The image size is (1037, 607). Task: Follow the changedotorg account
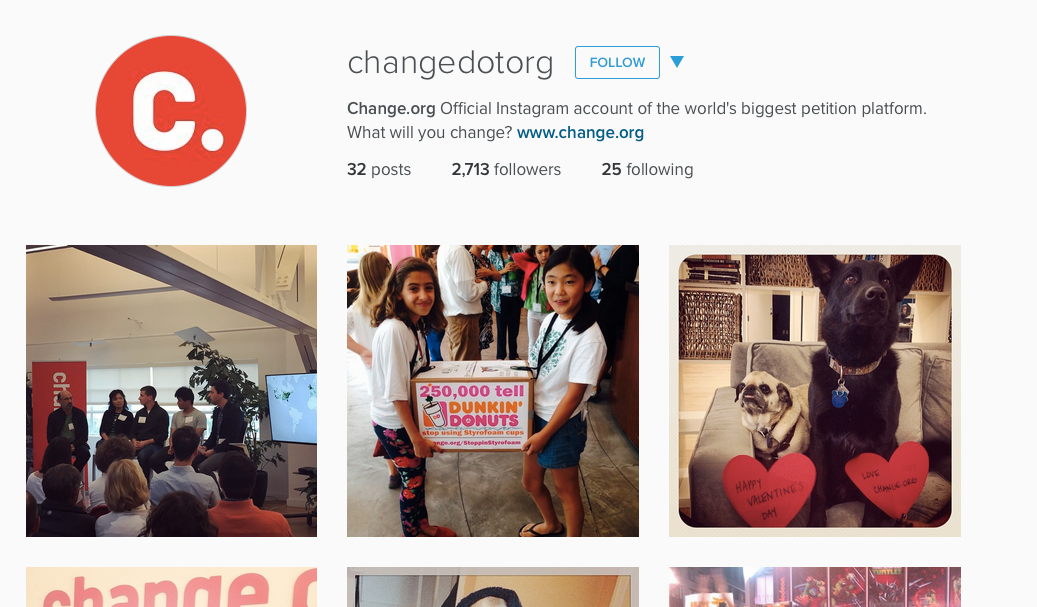(617, 62)
